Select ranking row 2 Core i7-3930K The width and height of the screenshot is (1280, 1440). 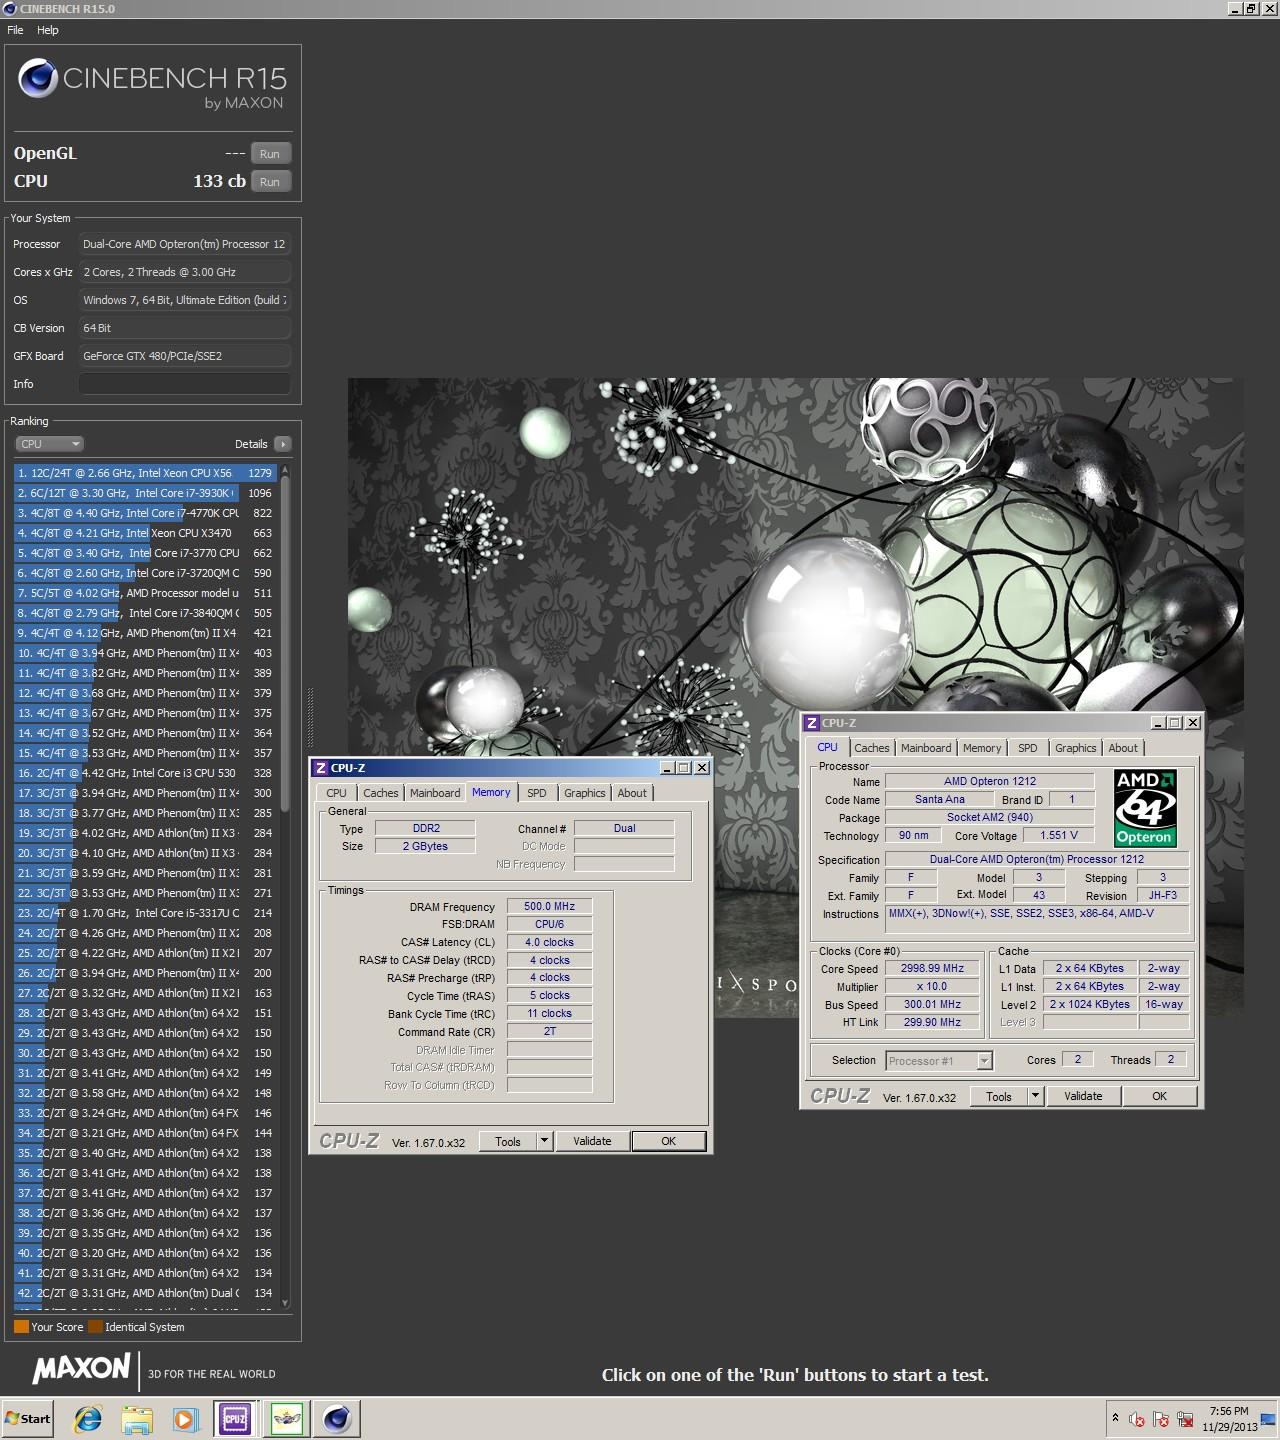145,493
